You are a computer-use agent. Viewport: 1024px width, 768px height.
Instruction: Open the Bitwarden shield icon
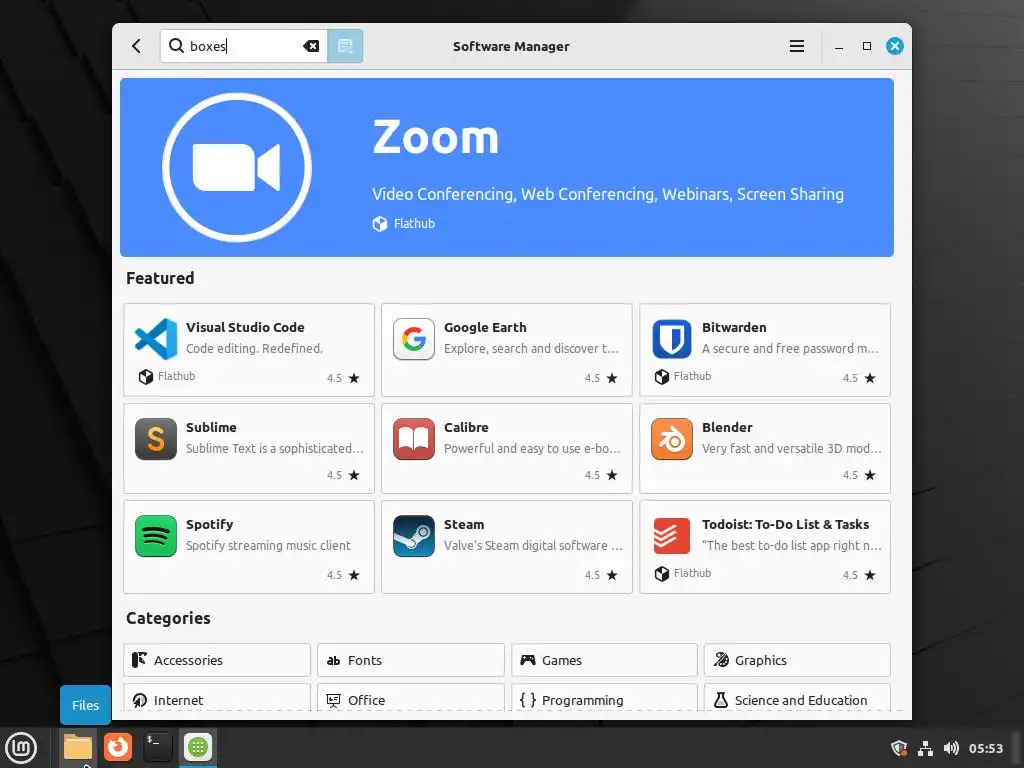672,339
